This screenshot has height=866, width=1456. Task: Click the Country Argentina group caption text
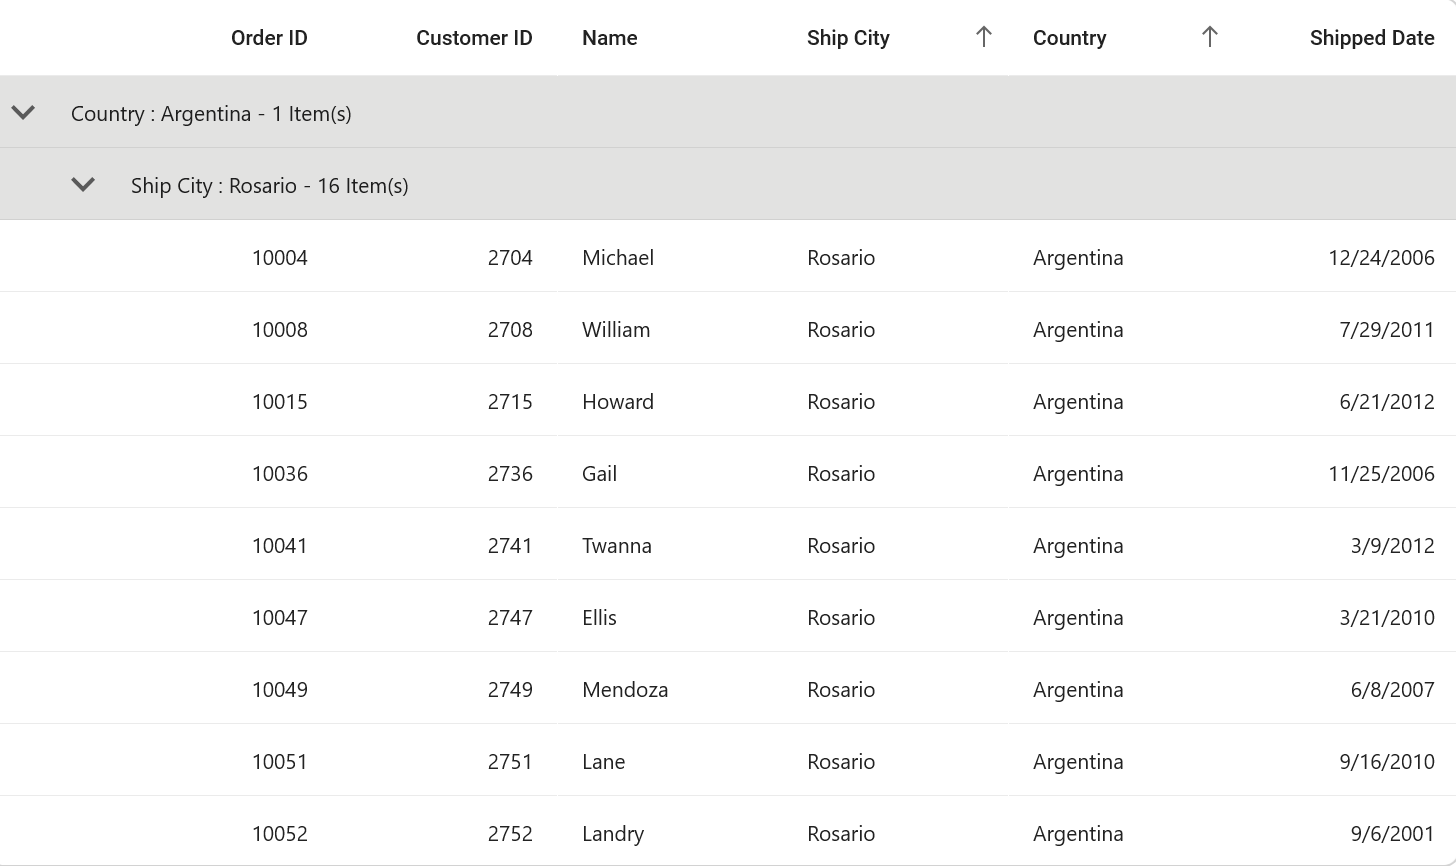click(x=211, y=114)
